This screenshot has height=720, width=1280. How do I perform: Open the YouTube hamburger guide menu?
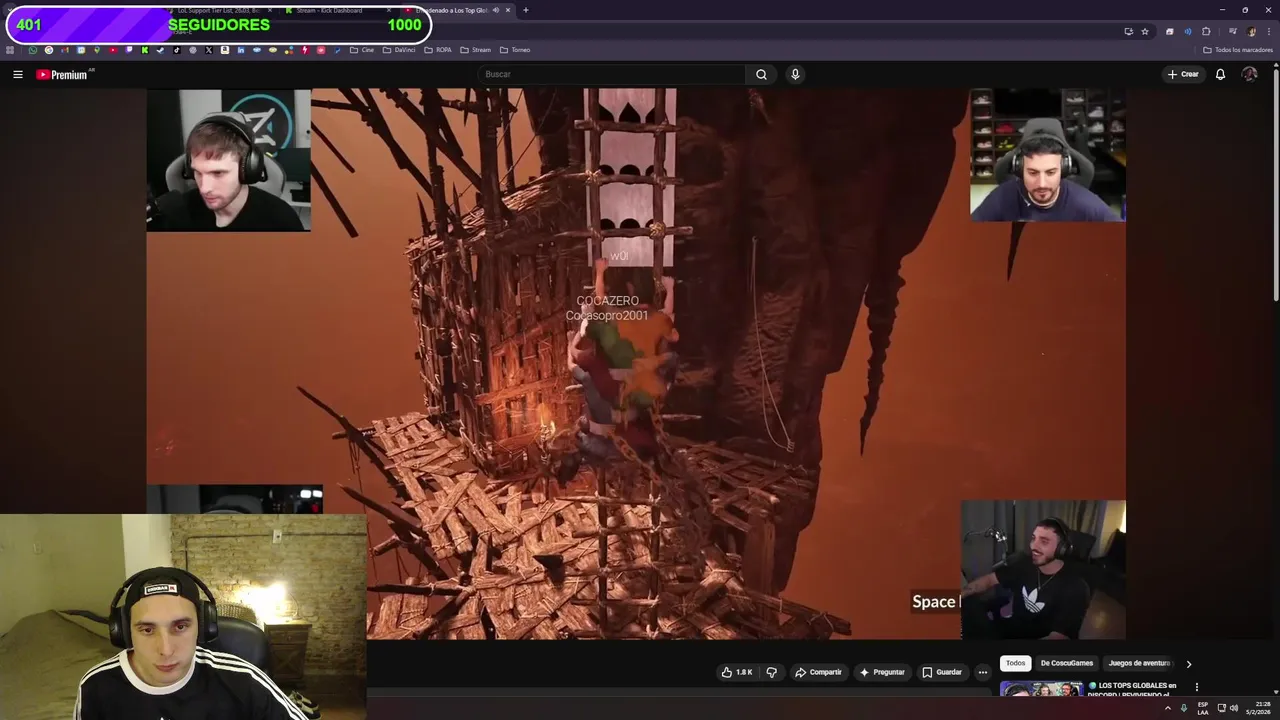(x=17, y=74)
